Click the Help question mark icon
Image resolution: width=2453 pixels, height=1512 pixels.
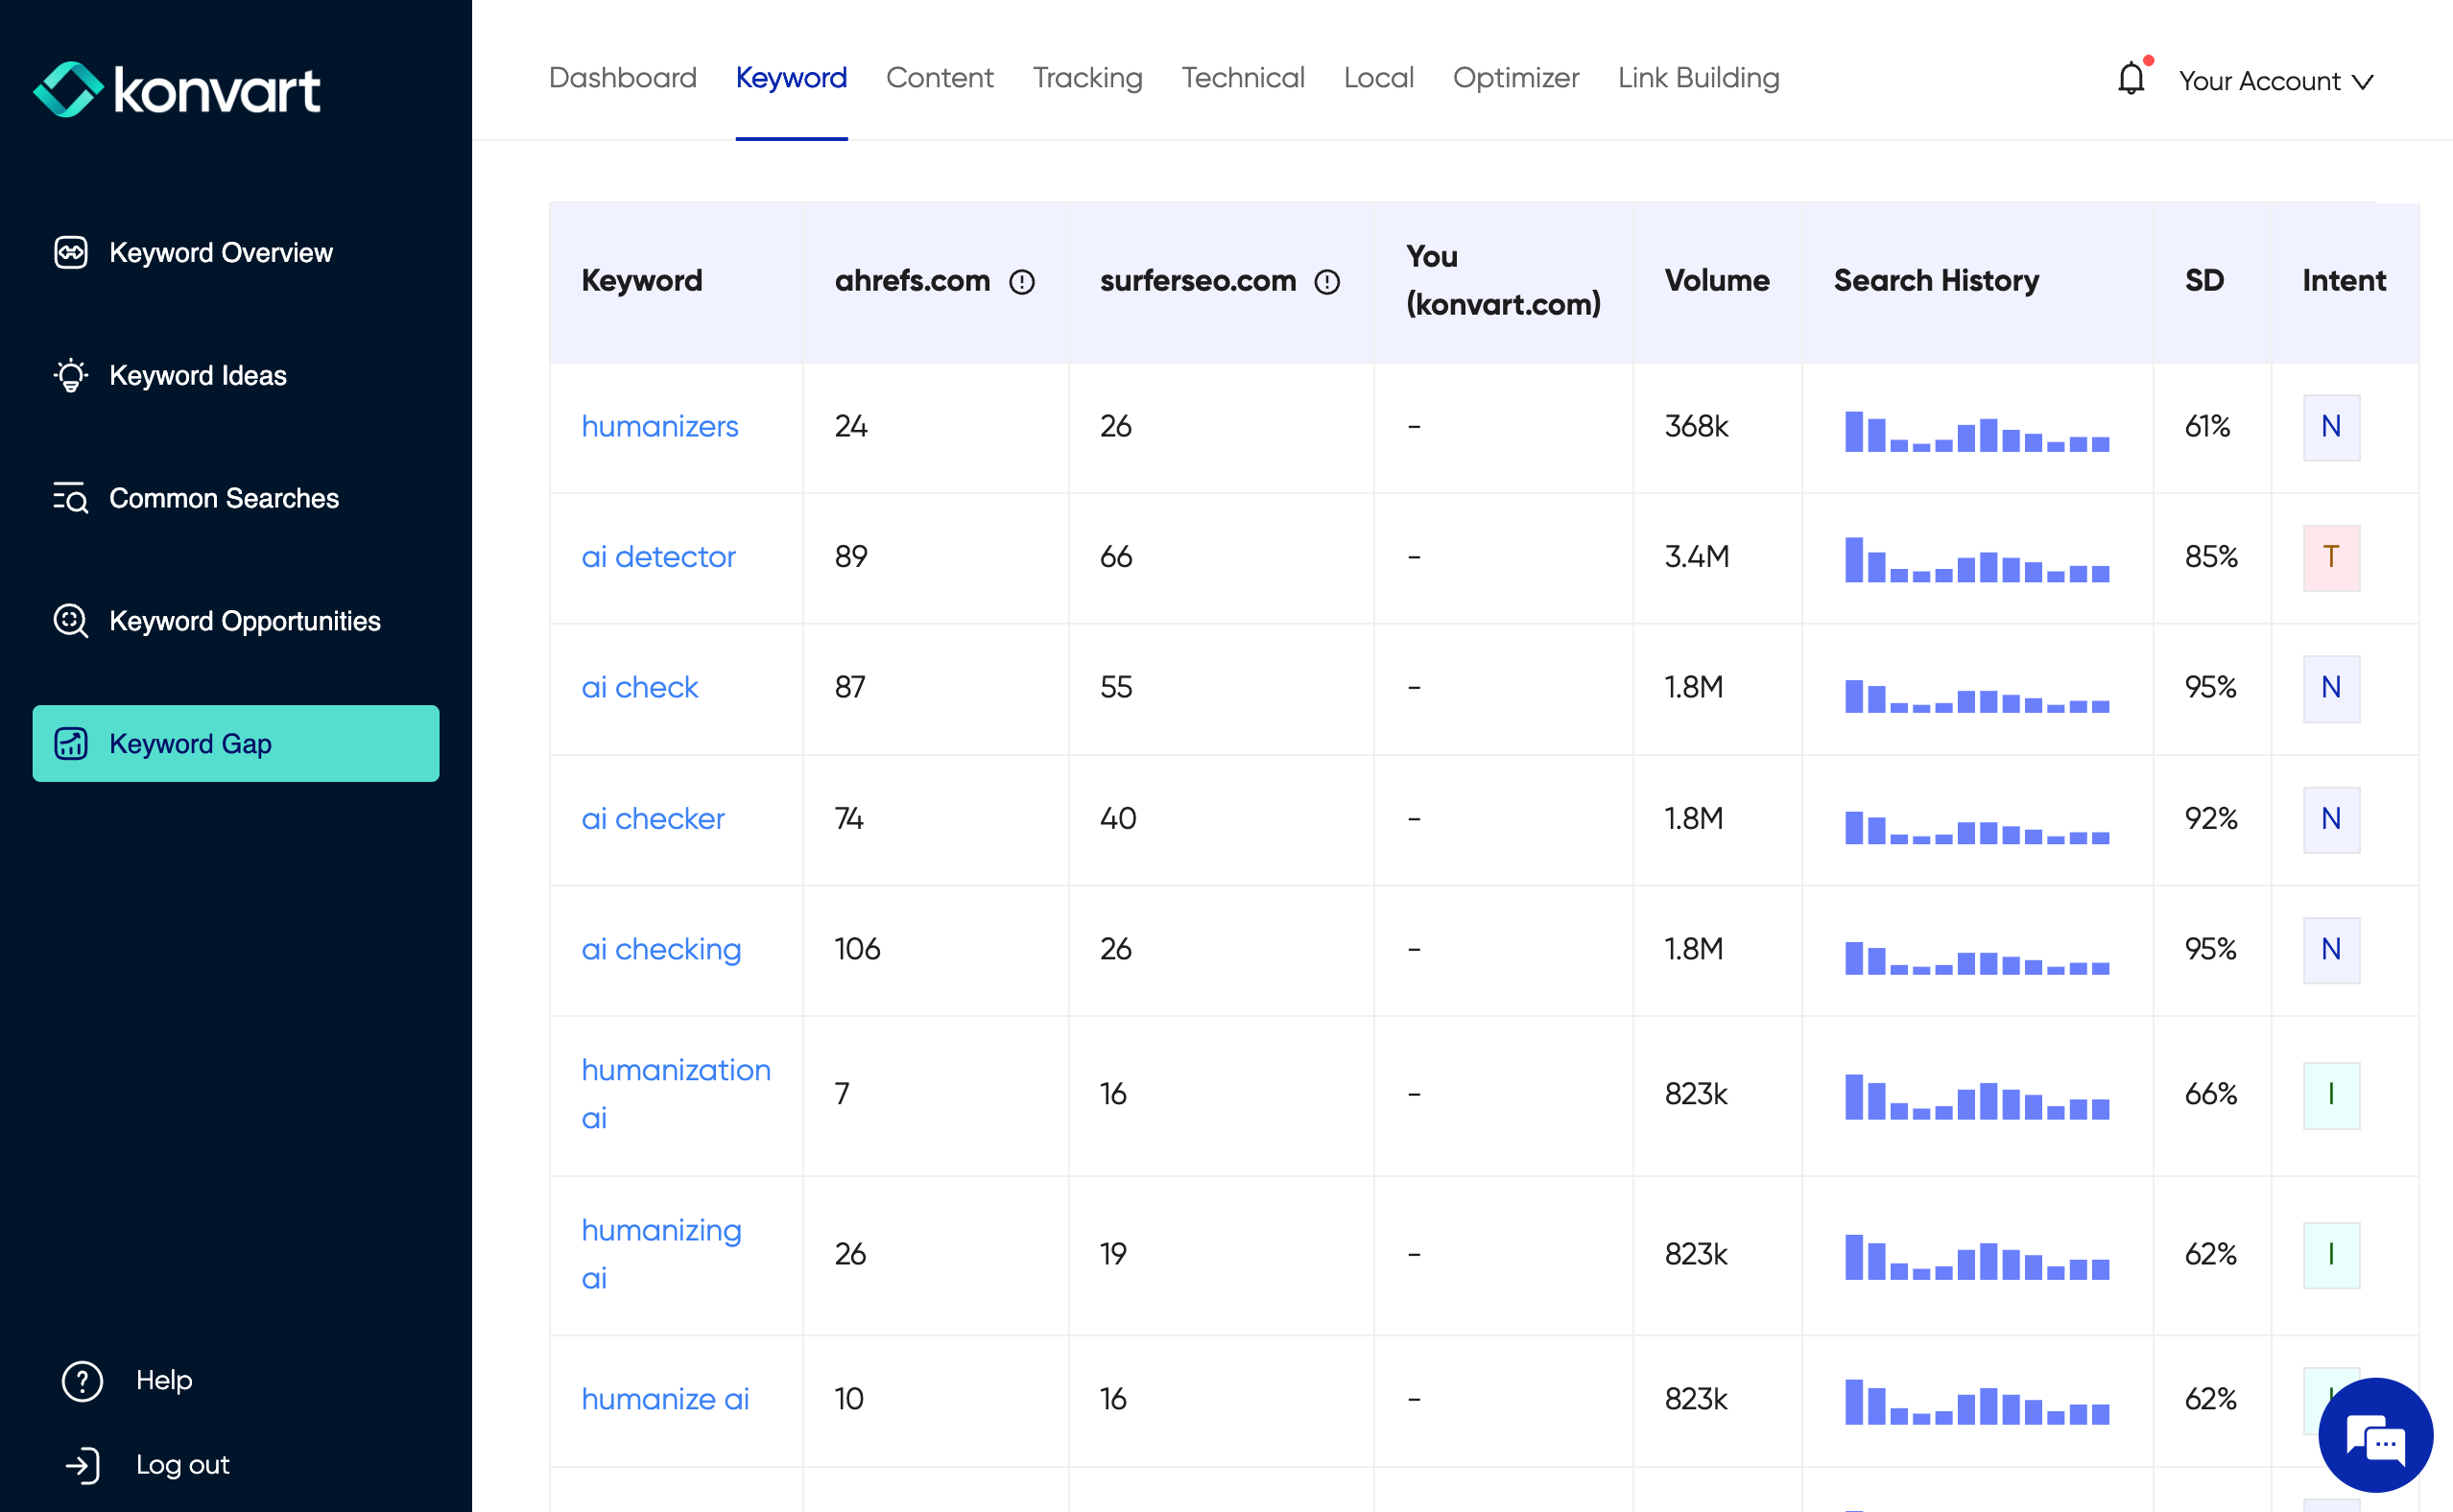82,1380
